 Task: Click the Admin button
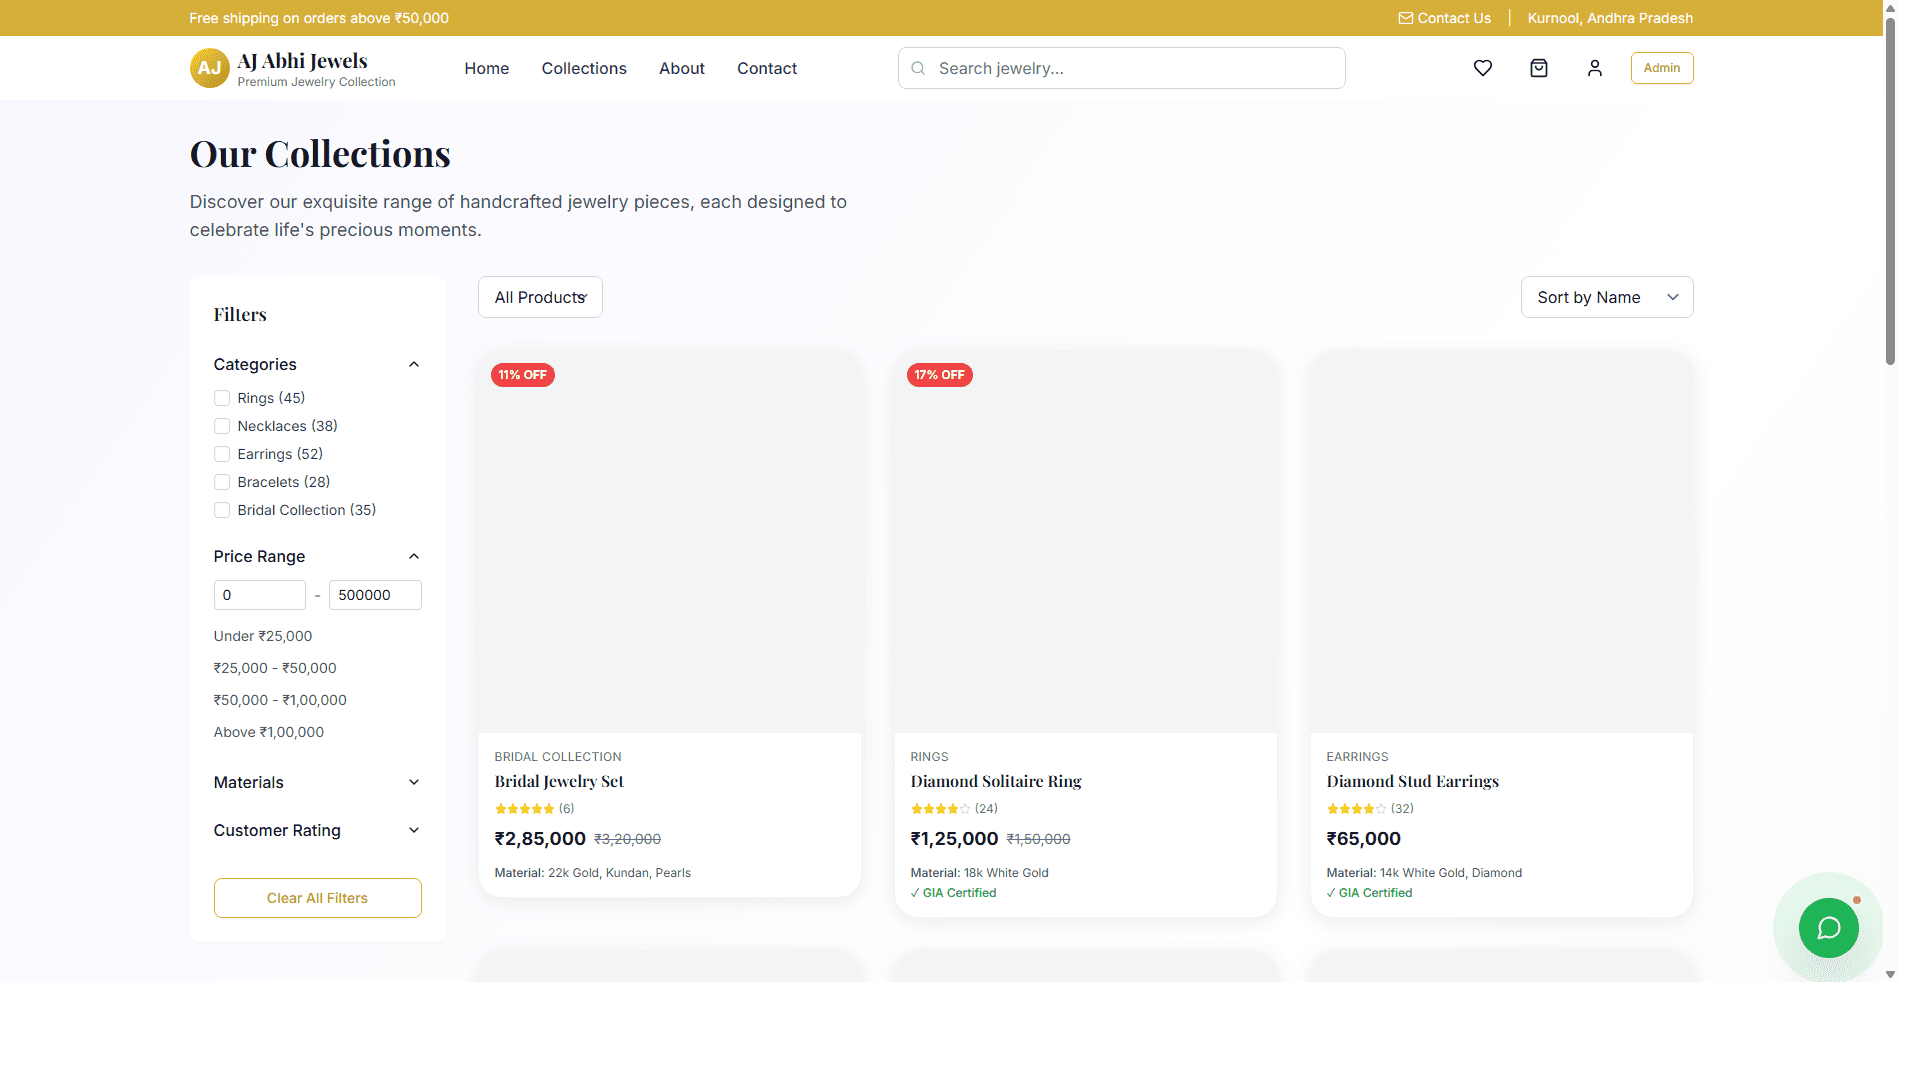1661,68
